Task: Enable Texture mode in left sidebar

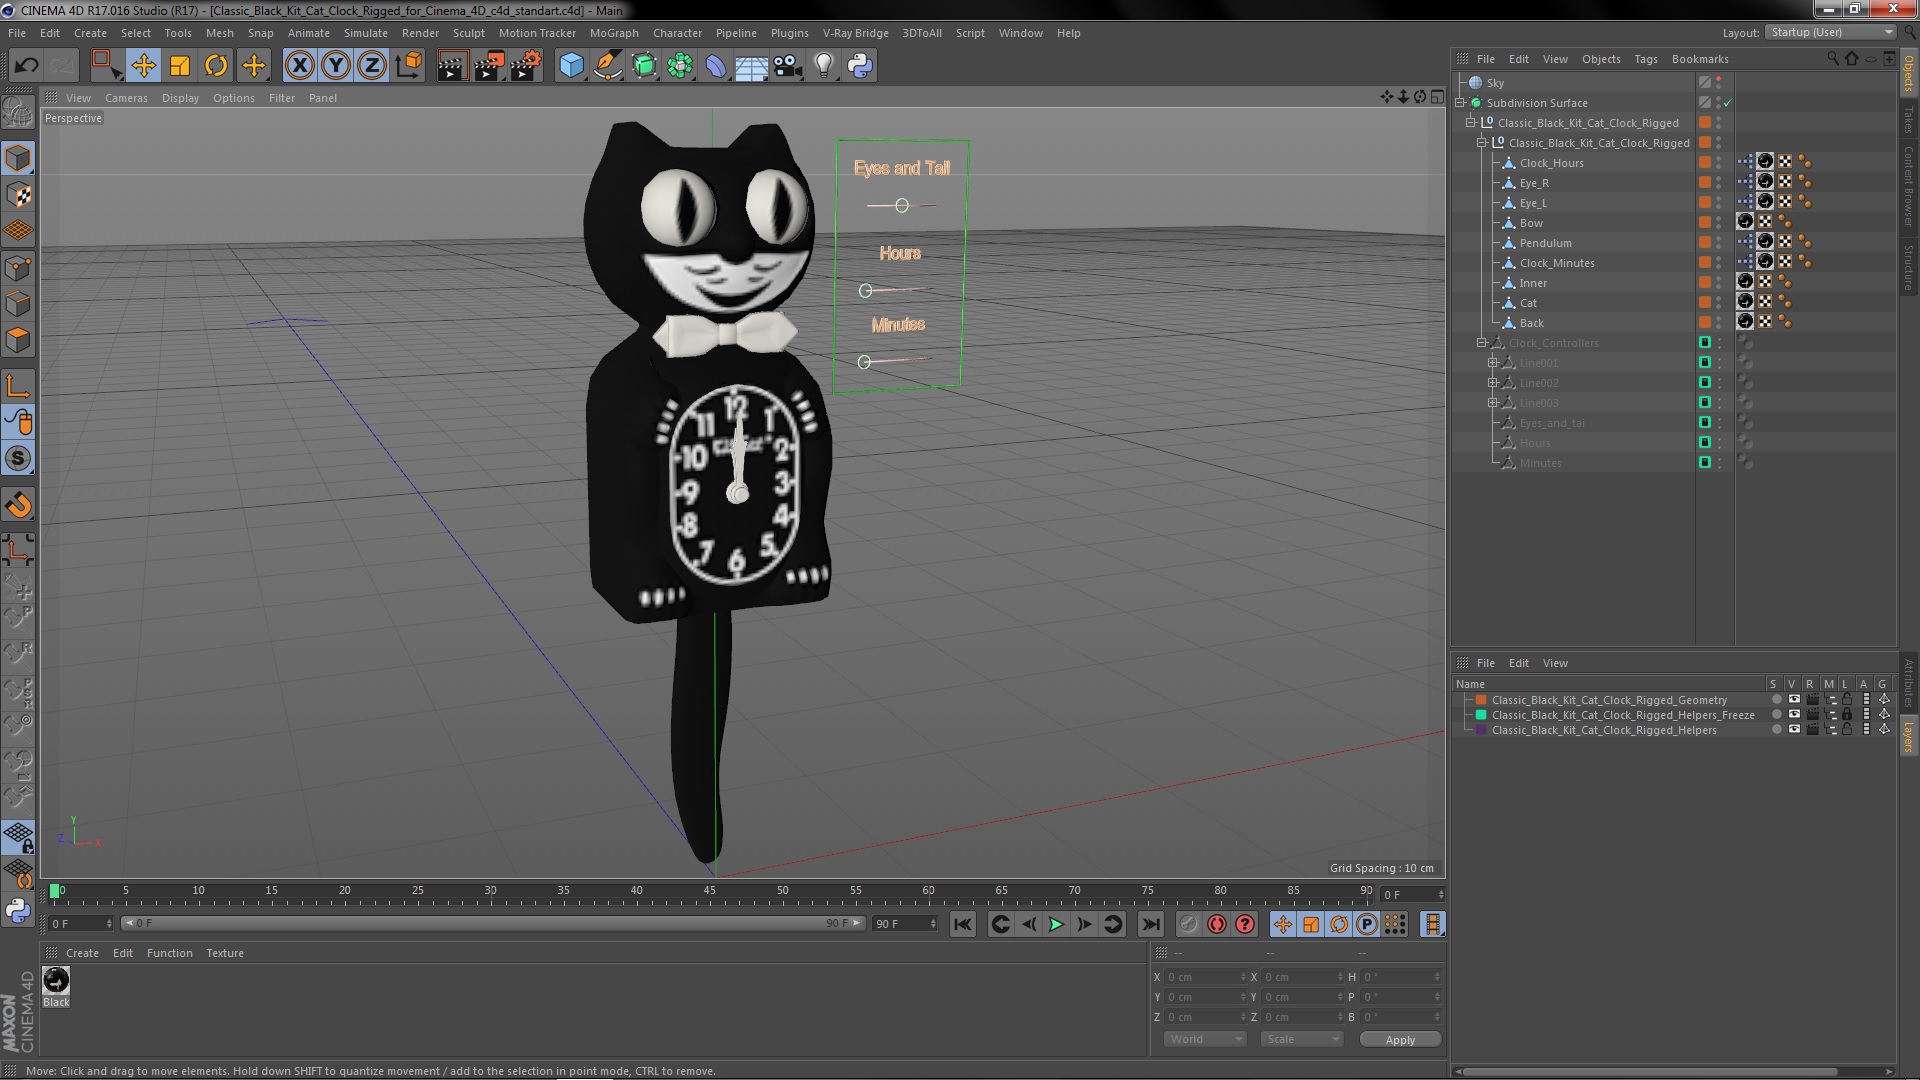Action: (x=18, y=195)
